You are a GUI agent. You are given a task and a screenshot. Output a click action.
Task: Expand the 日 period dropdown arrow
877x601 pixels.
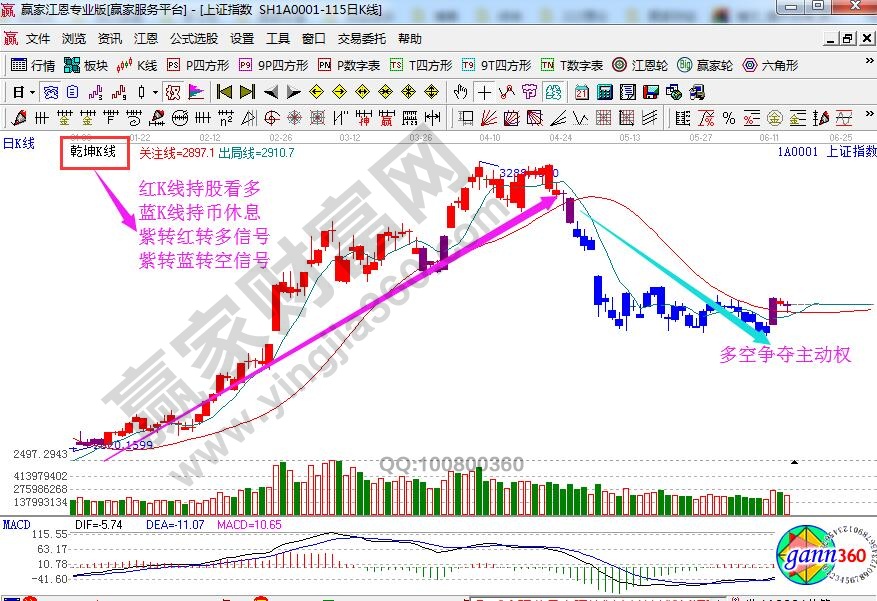[33, 92]
